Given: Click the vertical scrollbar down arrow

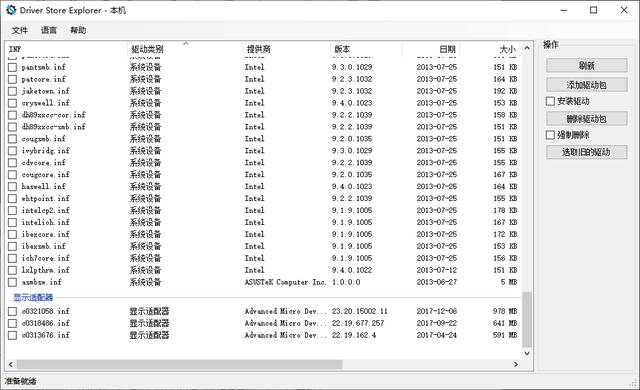Looking at the screenshot, I should 527,353.
